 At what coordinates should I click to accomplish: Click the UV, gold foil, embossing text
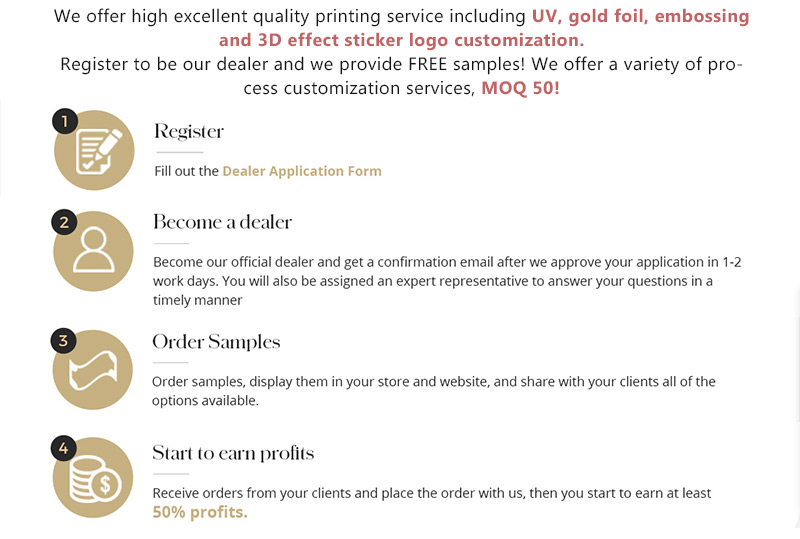click(640, 17)
